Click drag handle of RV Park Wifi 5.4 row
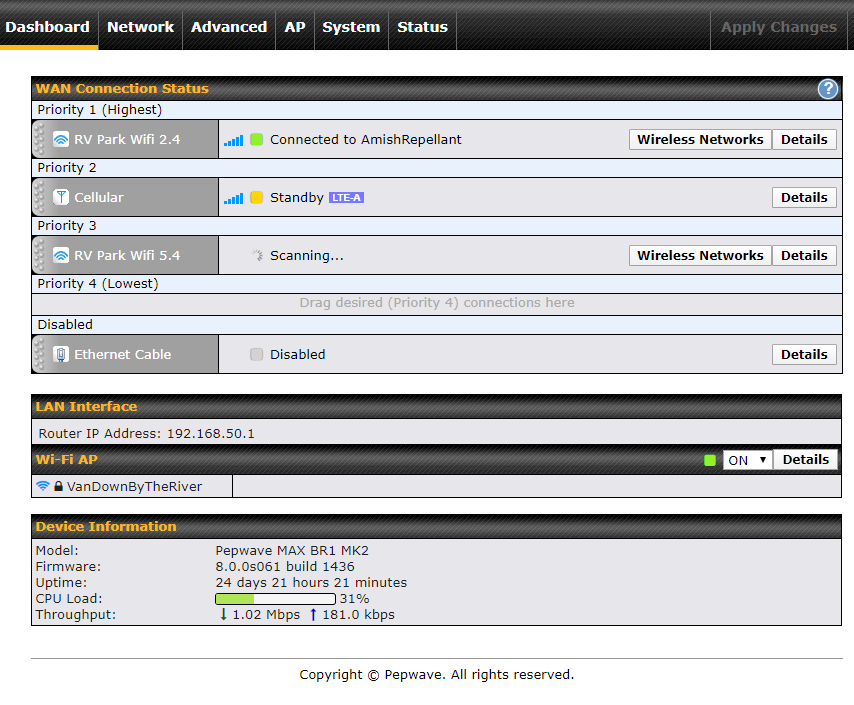The image size is (854, 705). click(x=39, y=255)
